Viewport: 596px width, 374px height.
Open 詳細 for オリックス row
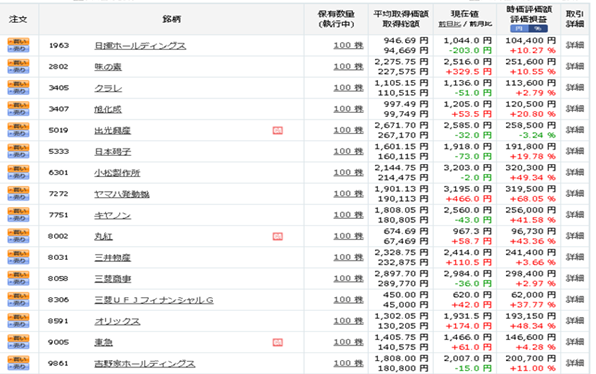pos(575,321)
